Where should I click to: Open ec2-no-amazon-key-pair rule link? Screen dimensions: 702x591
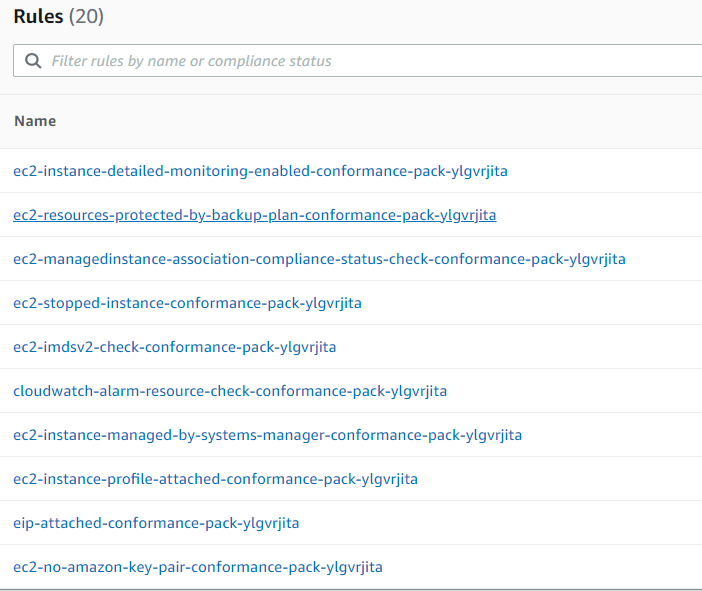(x=198, y=567)
